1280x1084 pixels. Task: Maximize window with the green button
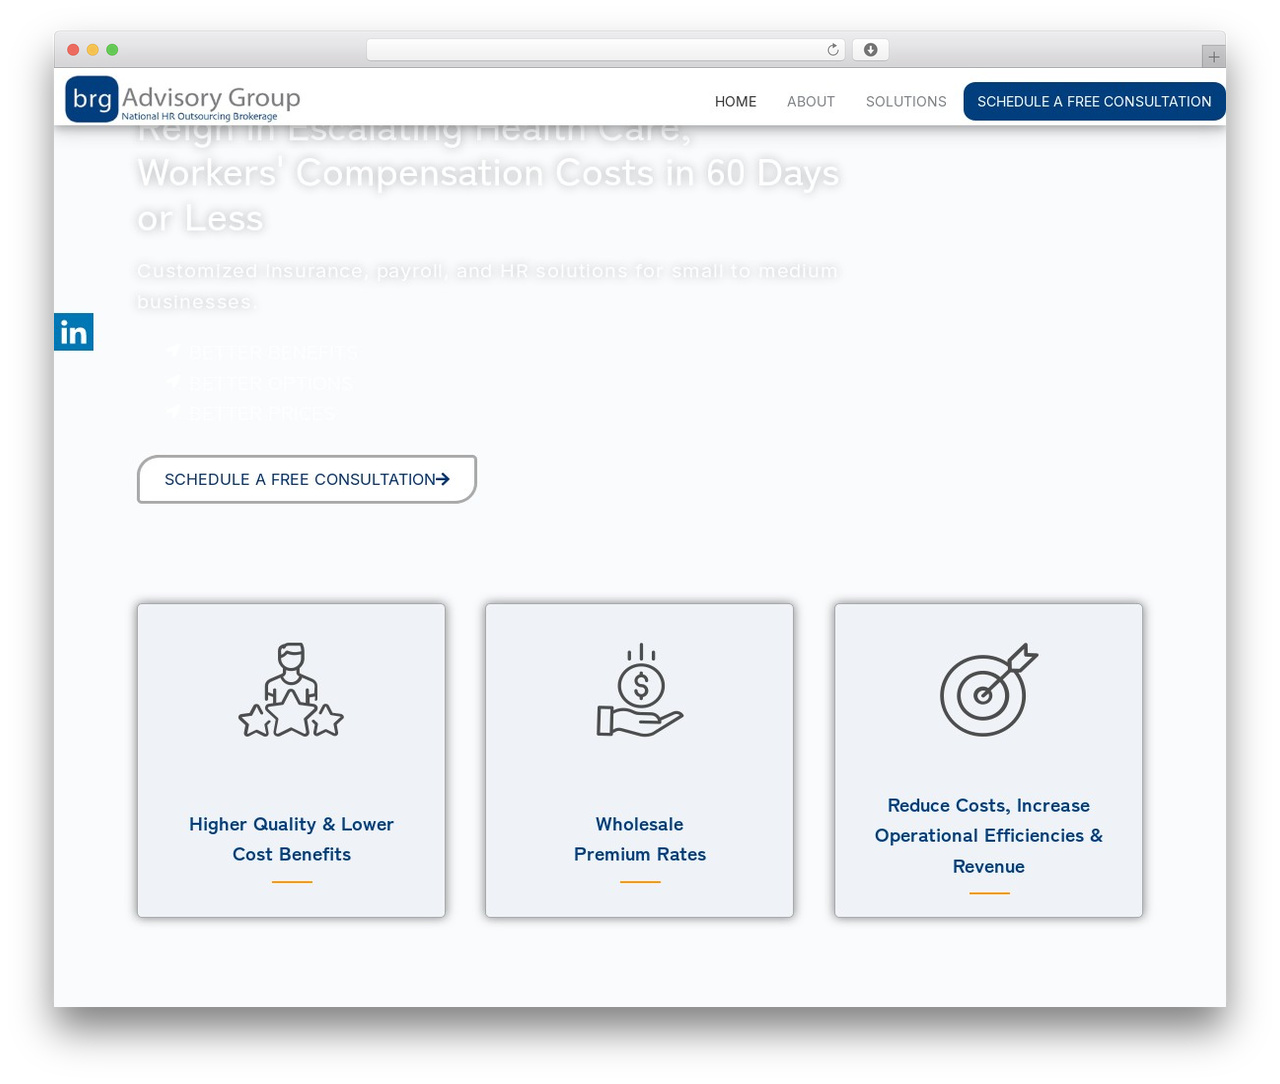click(112, 50)
